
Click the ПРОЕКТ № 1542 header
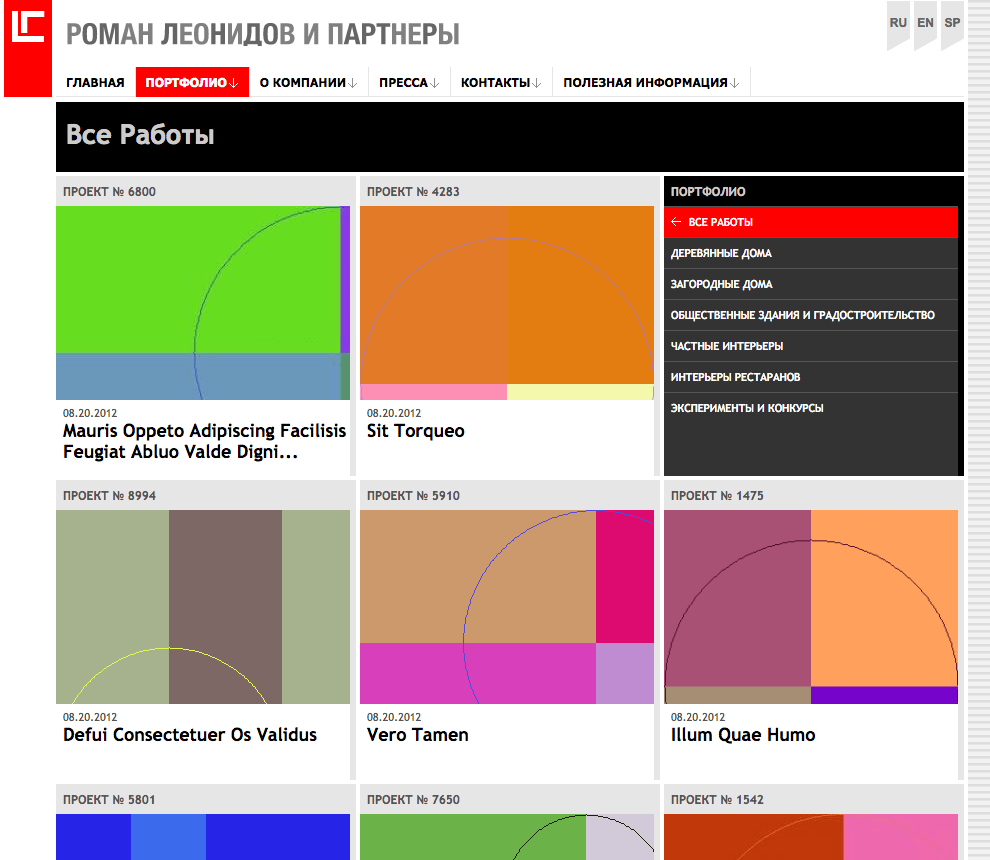pos(717,799)
